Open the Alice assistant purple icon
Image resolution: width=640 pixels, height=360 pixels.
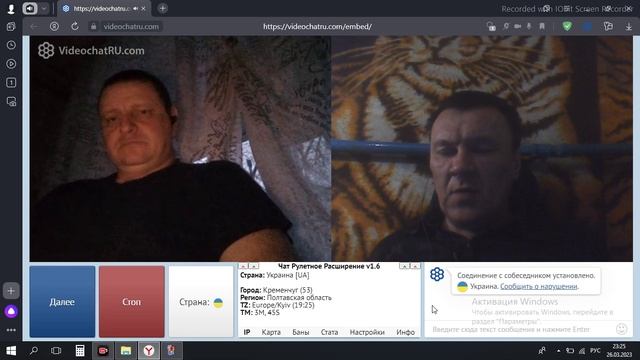coord(11,311)
